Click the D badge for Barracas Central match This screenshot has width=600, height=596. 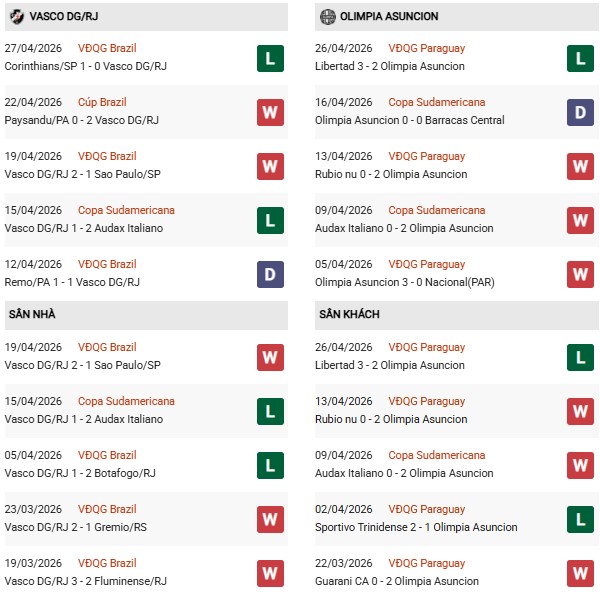(579, 111)
